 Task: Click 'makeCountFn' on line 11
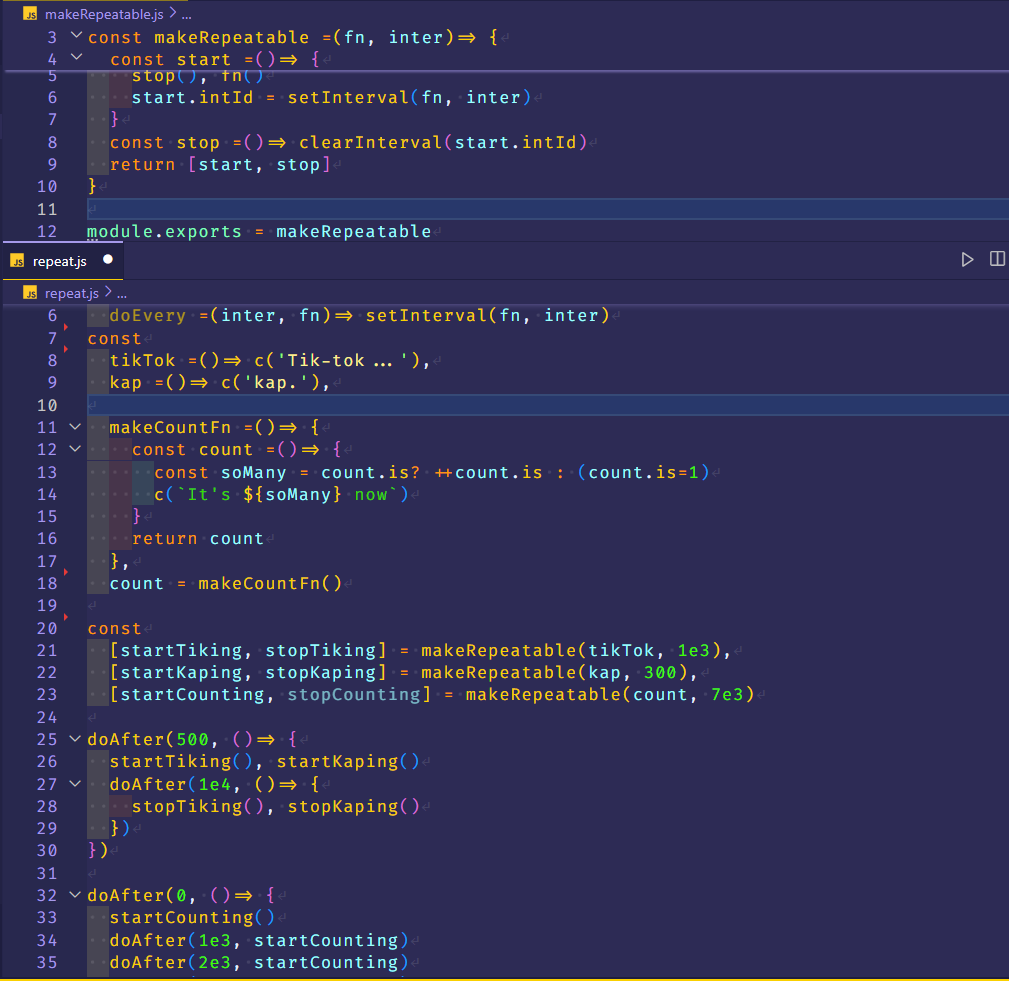tap(170, 427)
